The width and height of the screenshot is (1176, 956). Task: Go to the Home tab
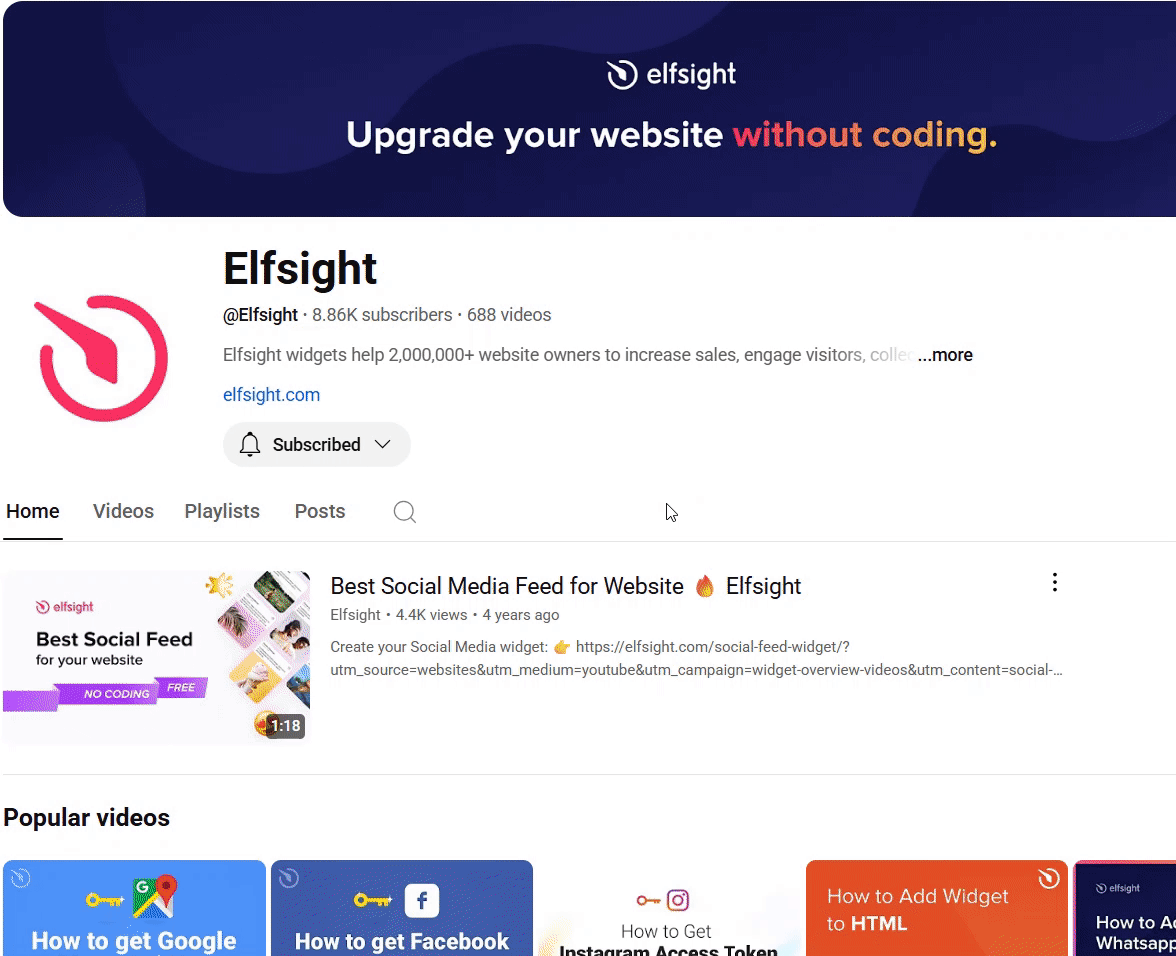click(x=33, y=511)
